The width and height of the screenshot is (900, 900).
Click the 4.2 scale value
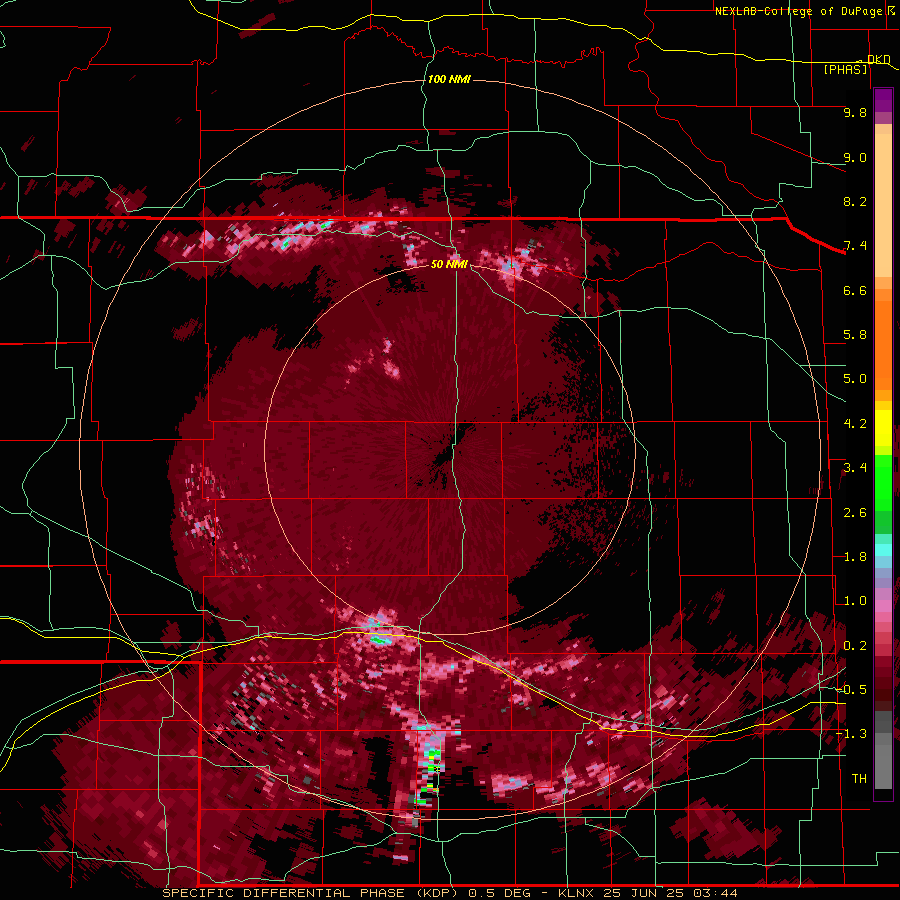(855, 424)
